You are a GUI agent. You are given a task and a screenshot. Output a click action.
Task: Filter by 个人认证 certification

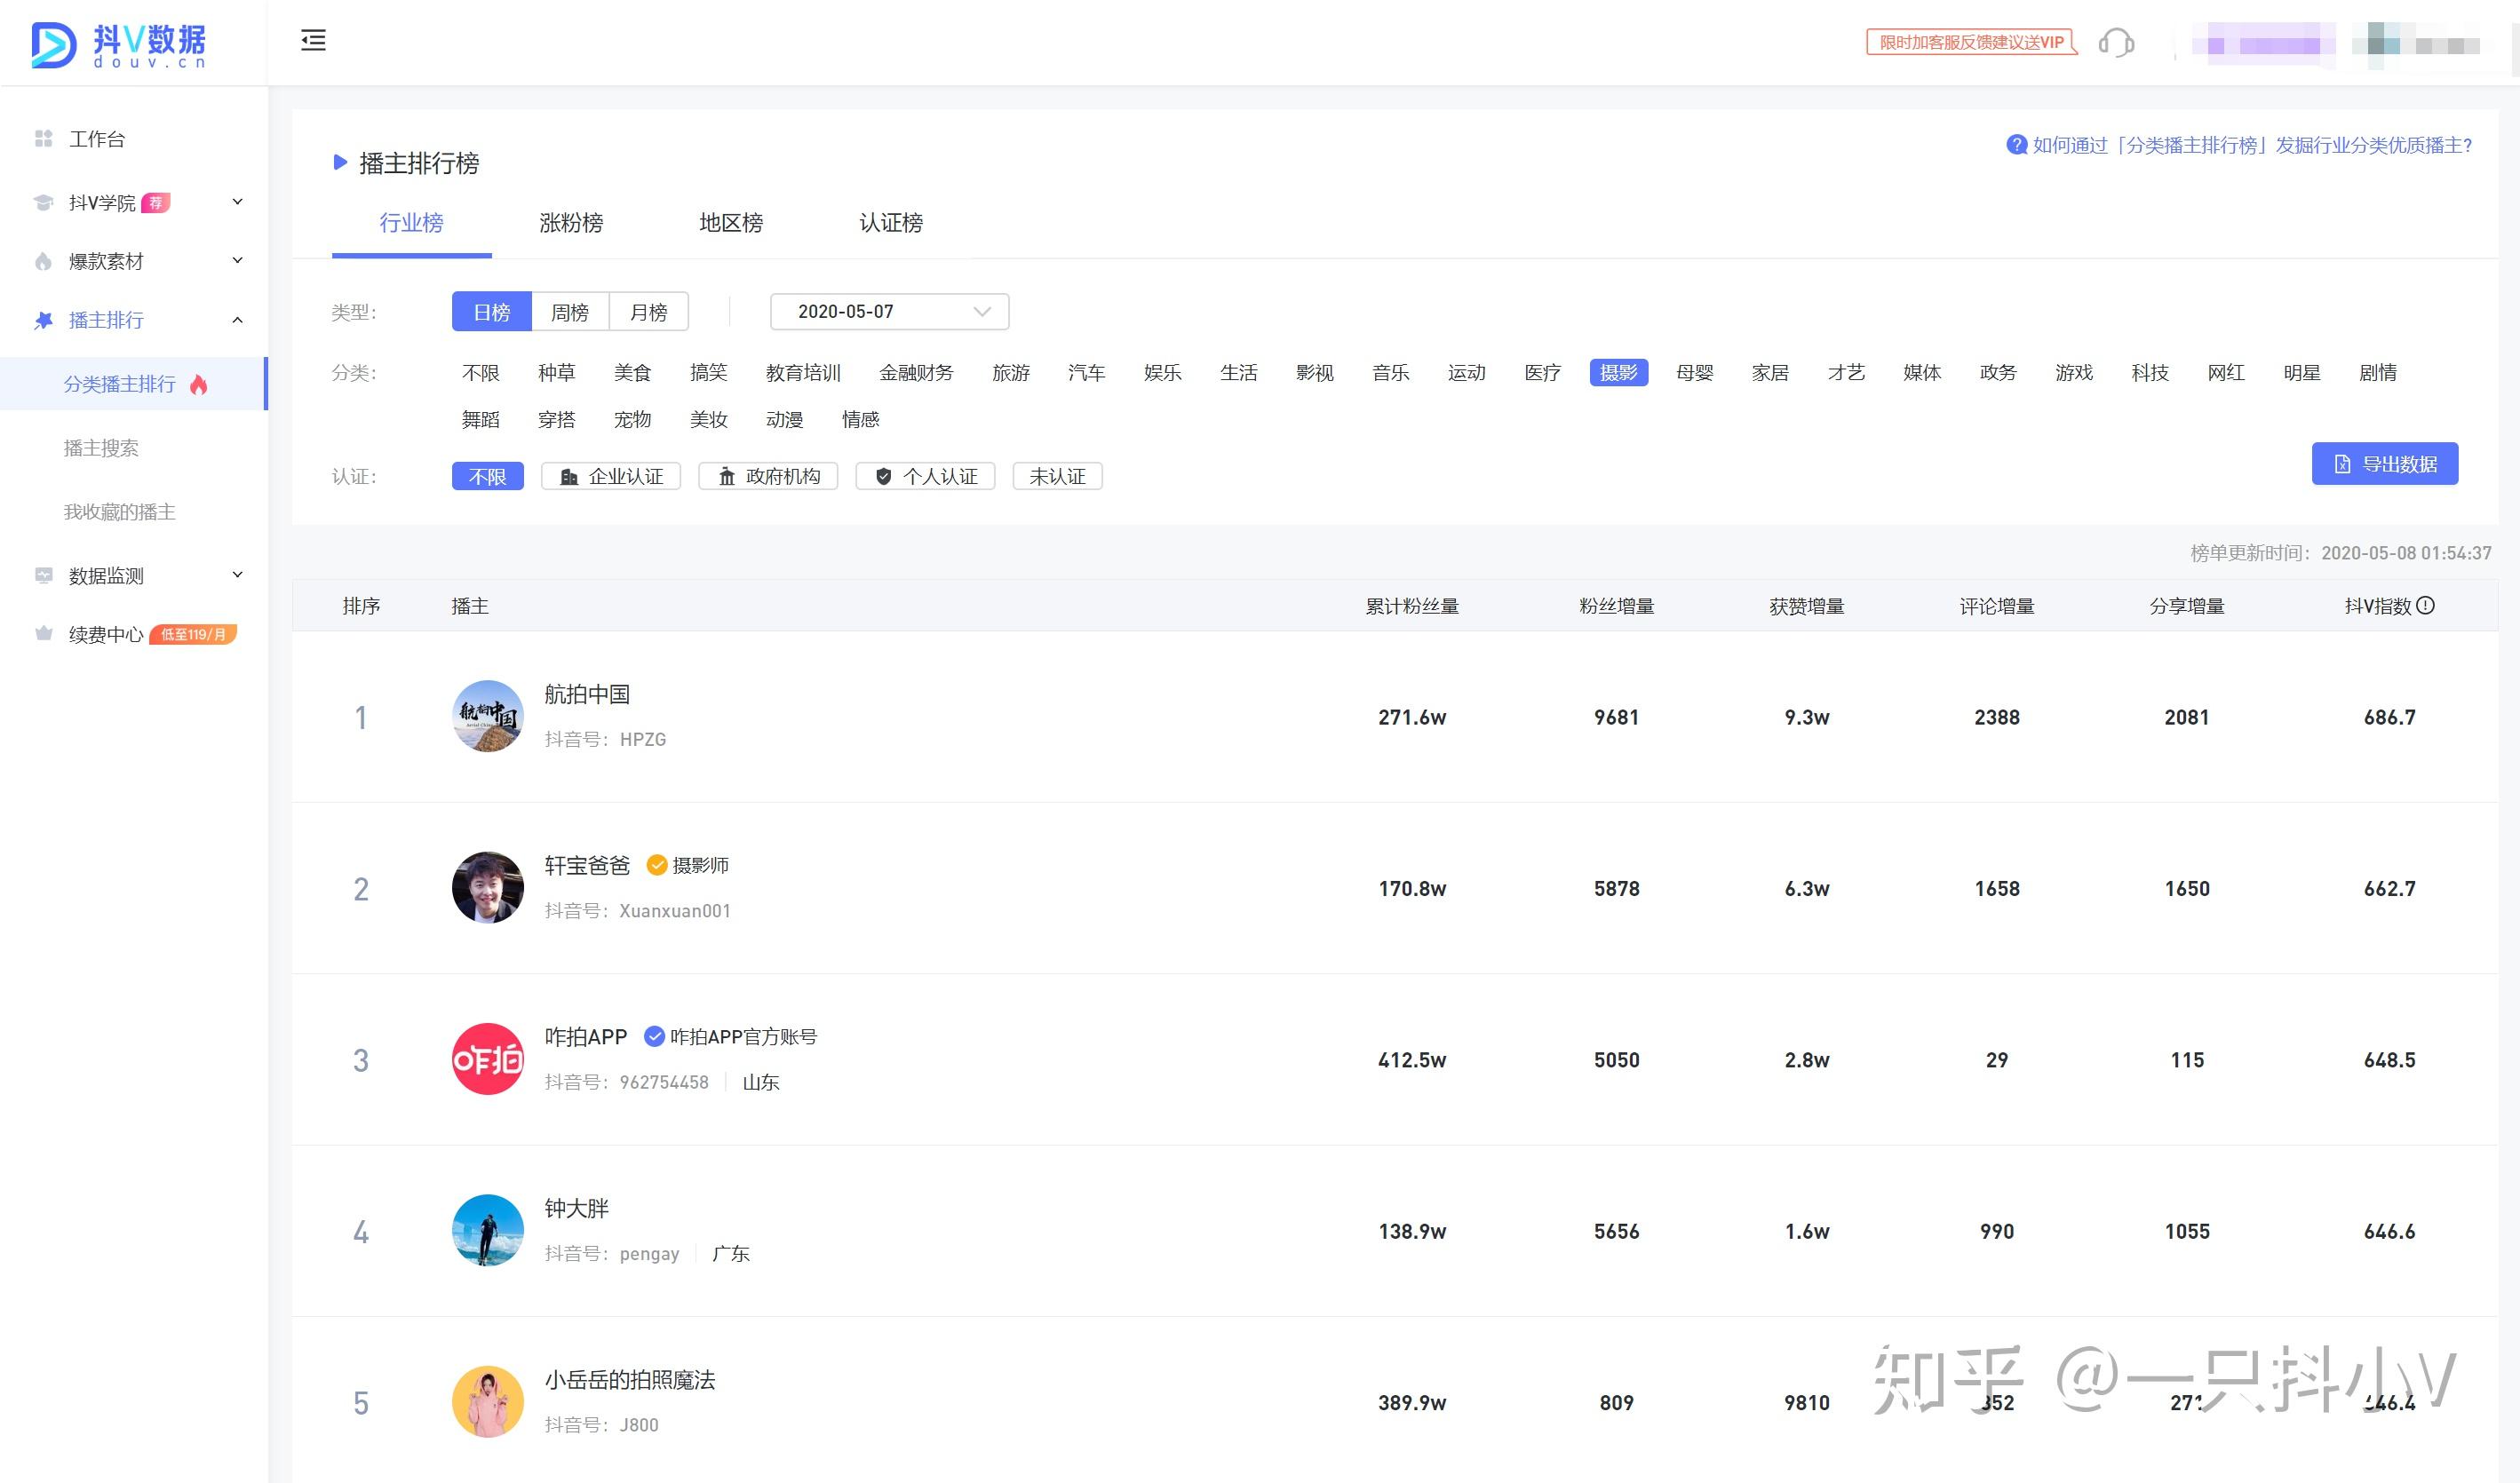(925, 476)
